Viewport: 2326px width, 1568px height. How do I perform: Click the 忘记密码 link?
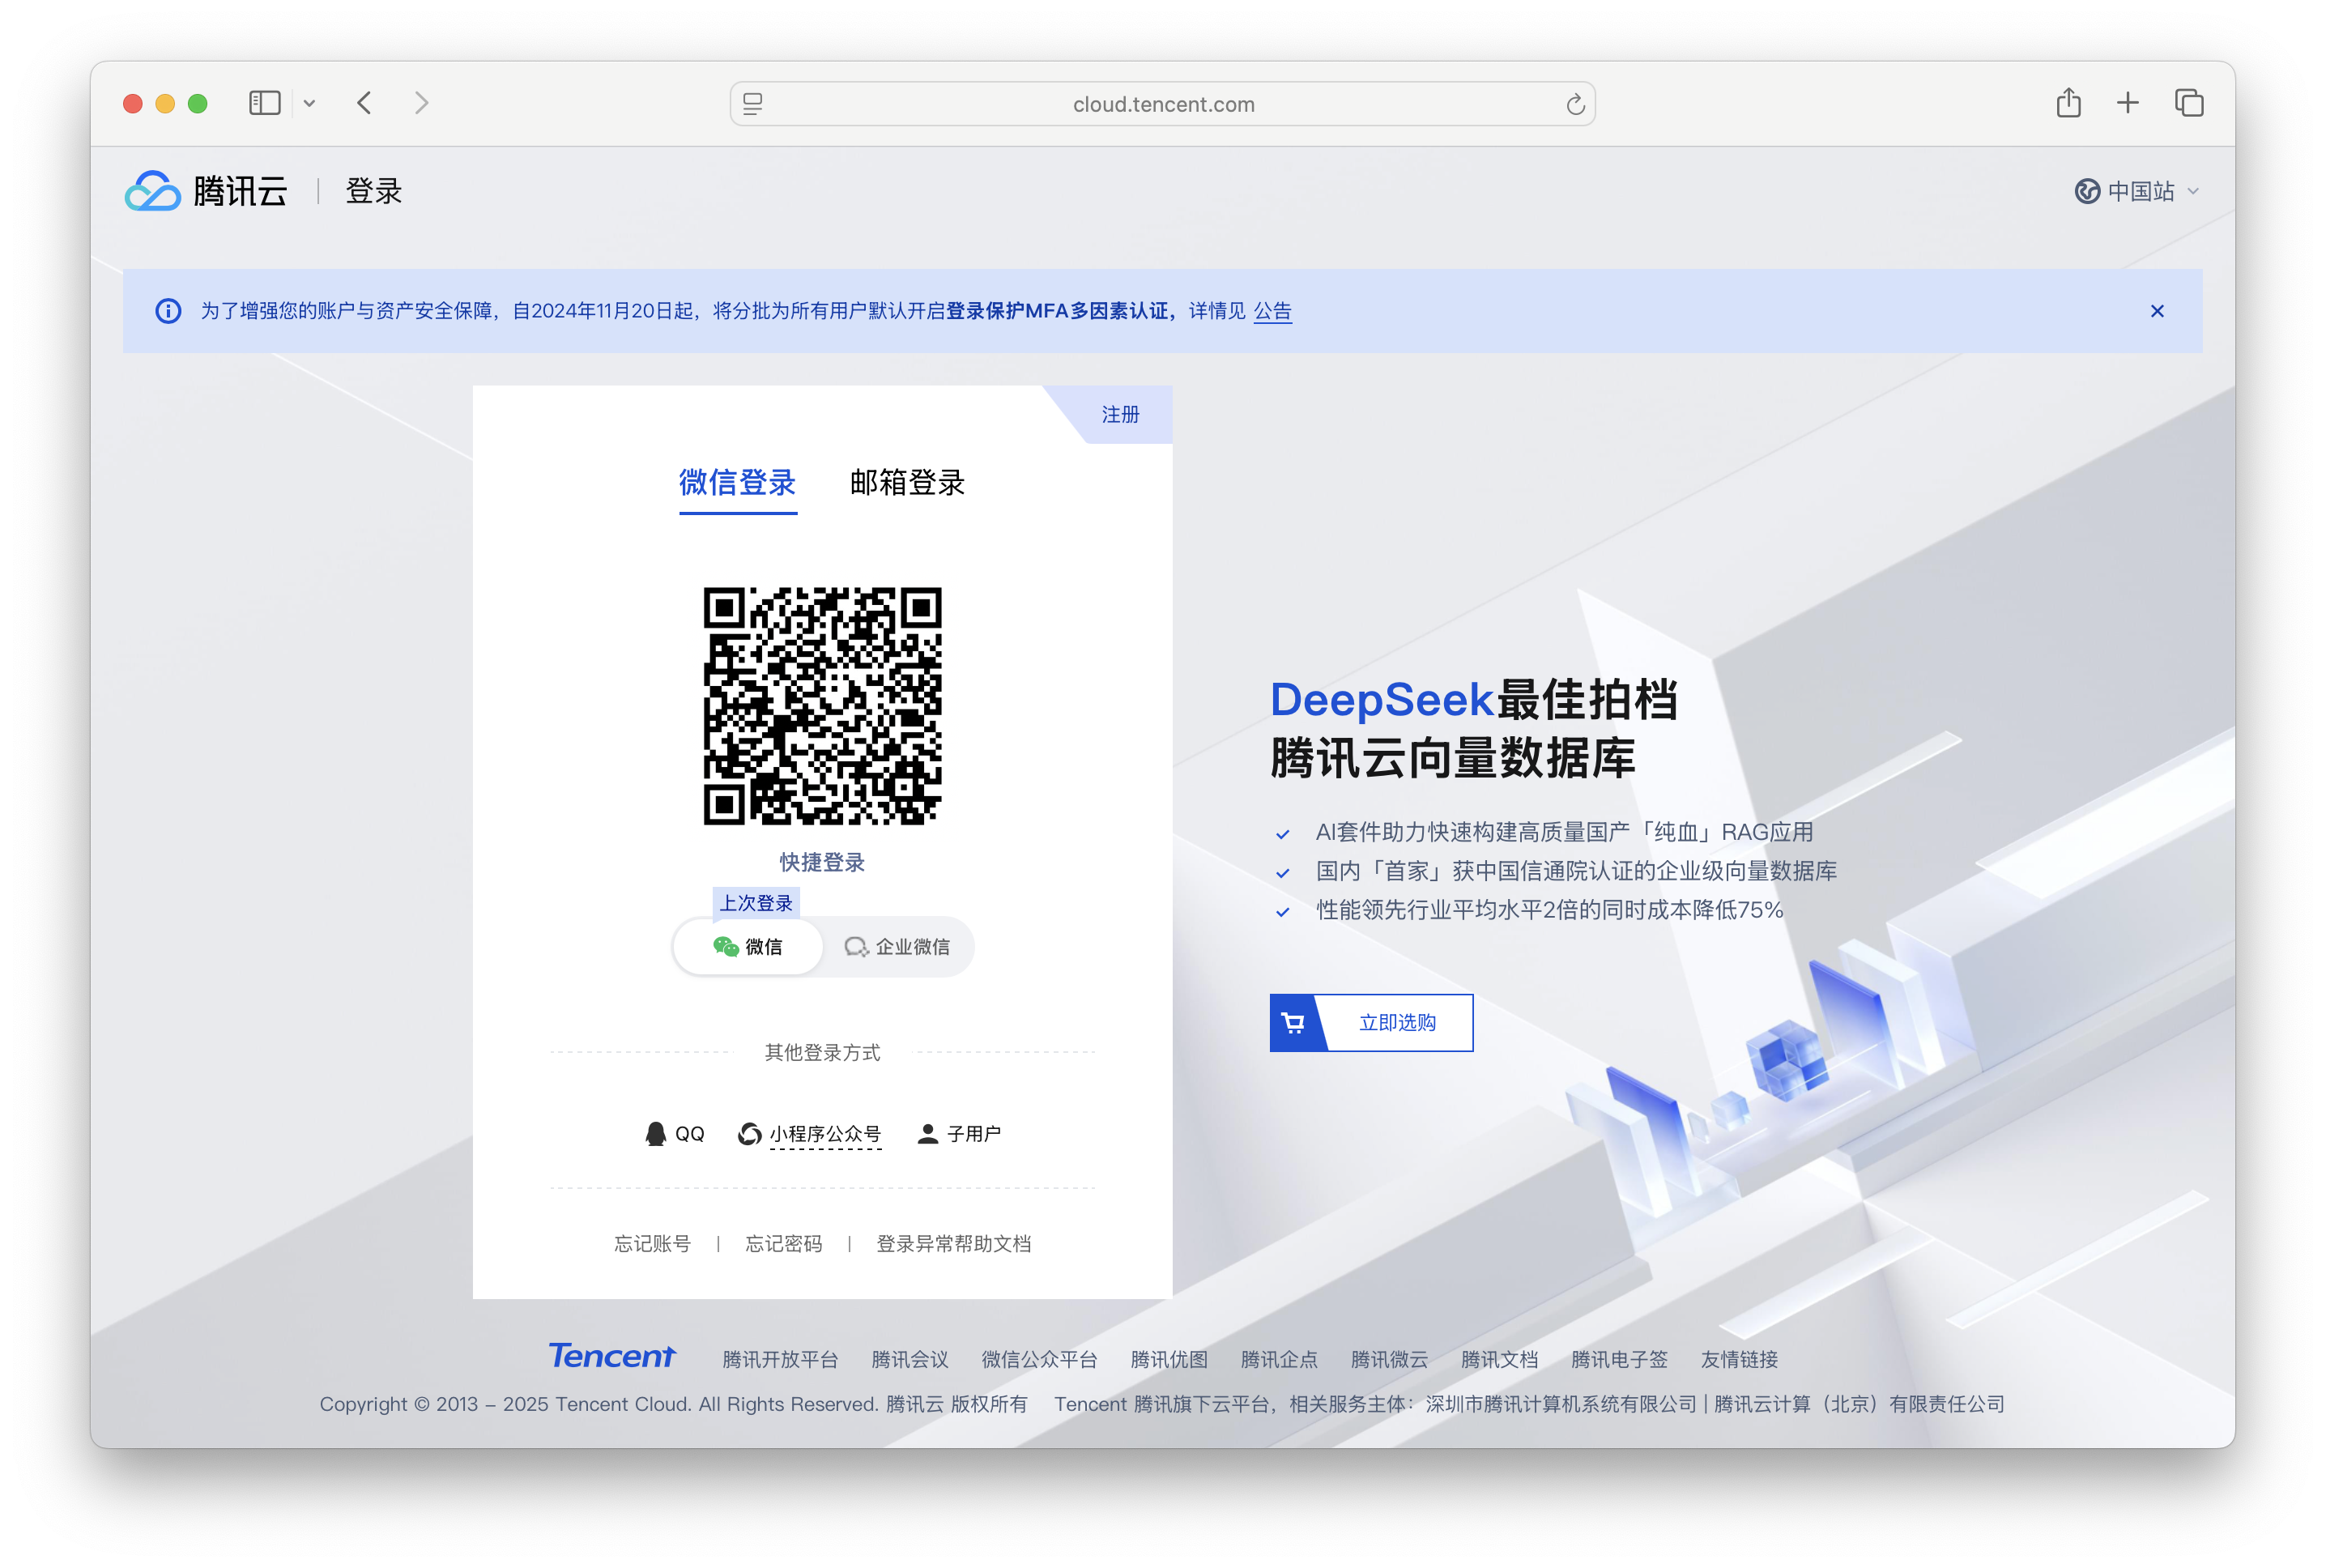click(x=784, y=1243)
